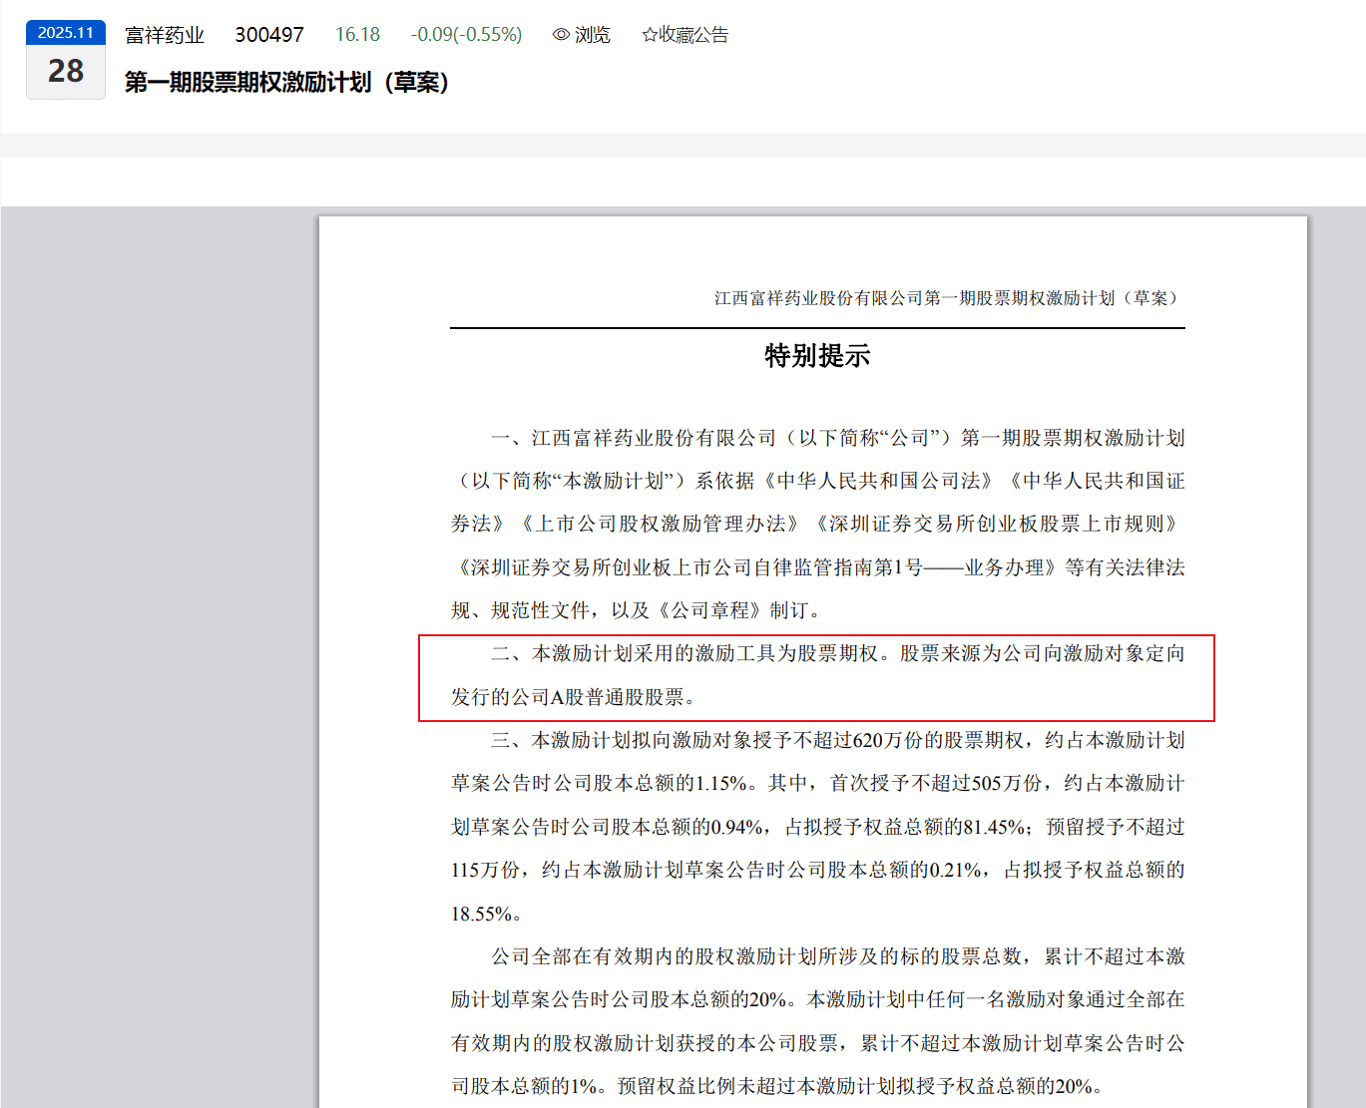The image size is (1366, 1108).
Task: Click the 特别提示 heading
Action: click(817, 356)
